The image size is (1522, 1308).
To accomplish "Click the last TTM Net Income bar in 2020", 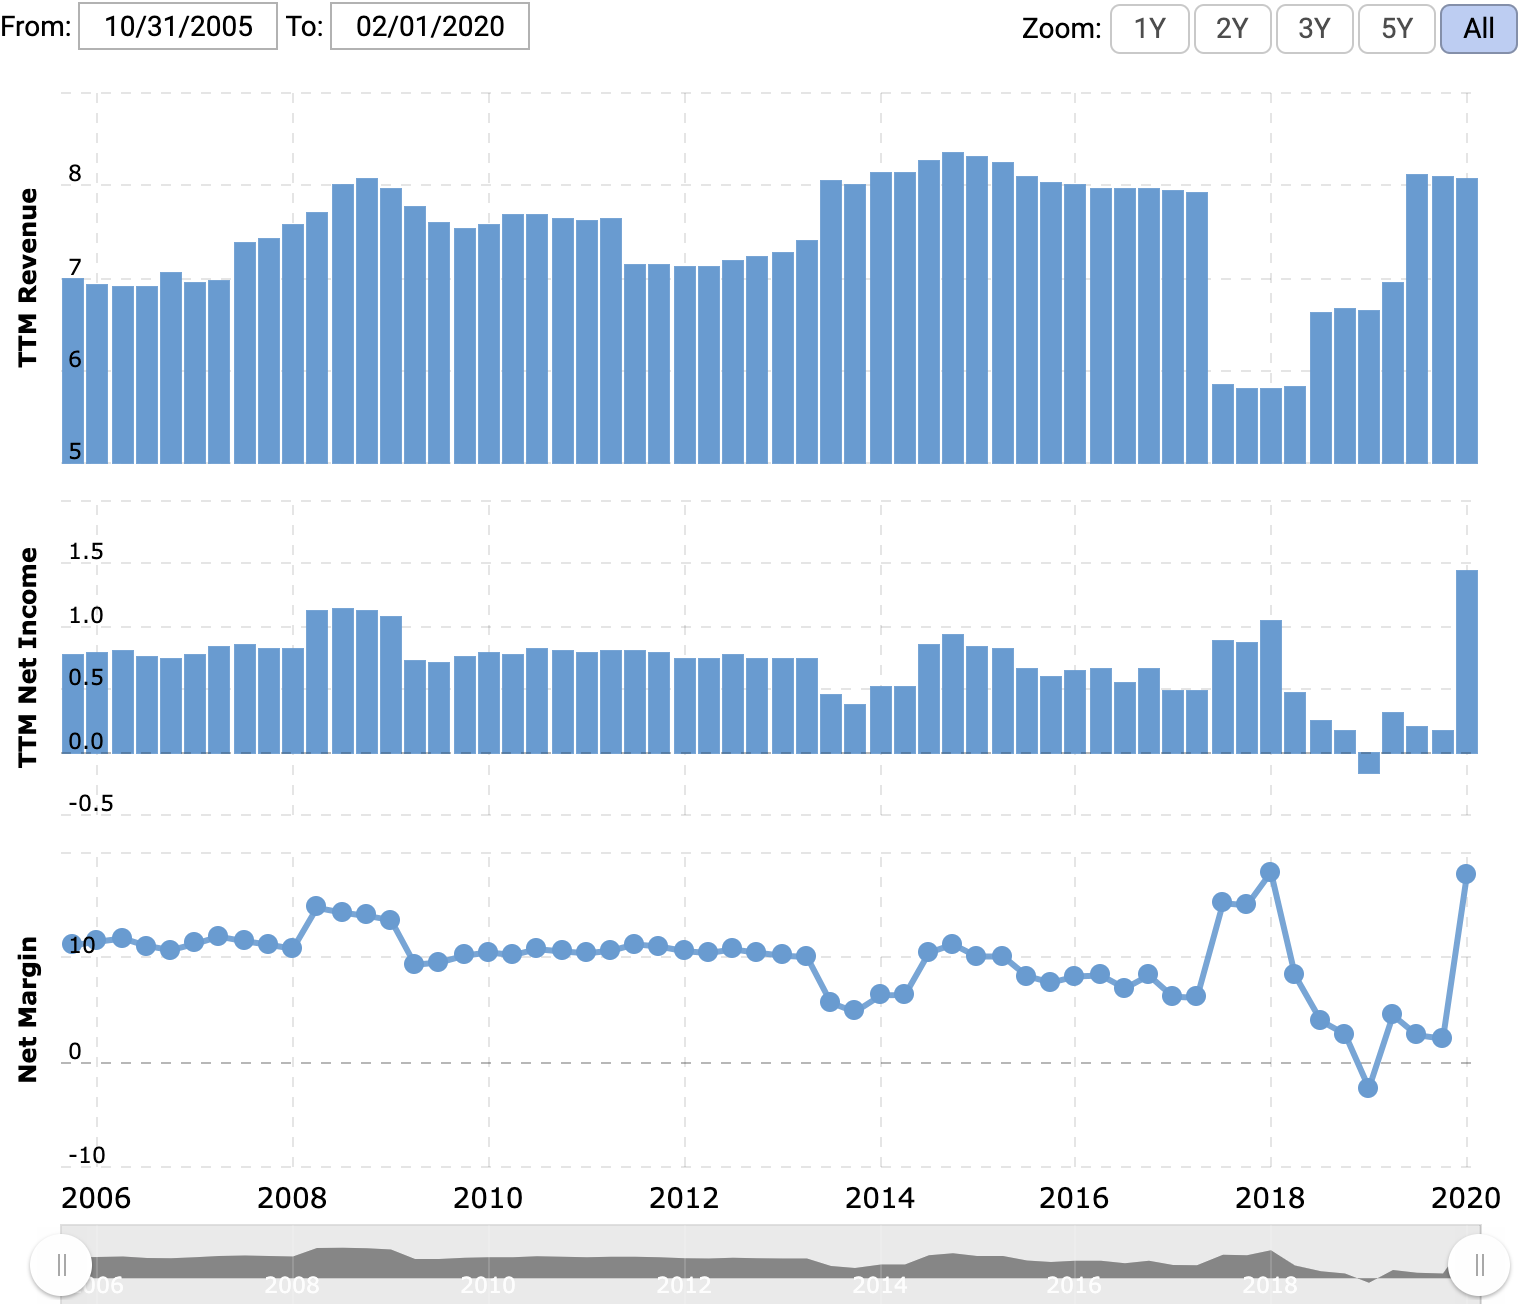I will click(x=1467, y=661).
